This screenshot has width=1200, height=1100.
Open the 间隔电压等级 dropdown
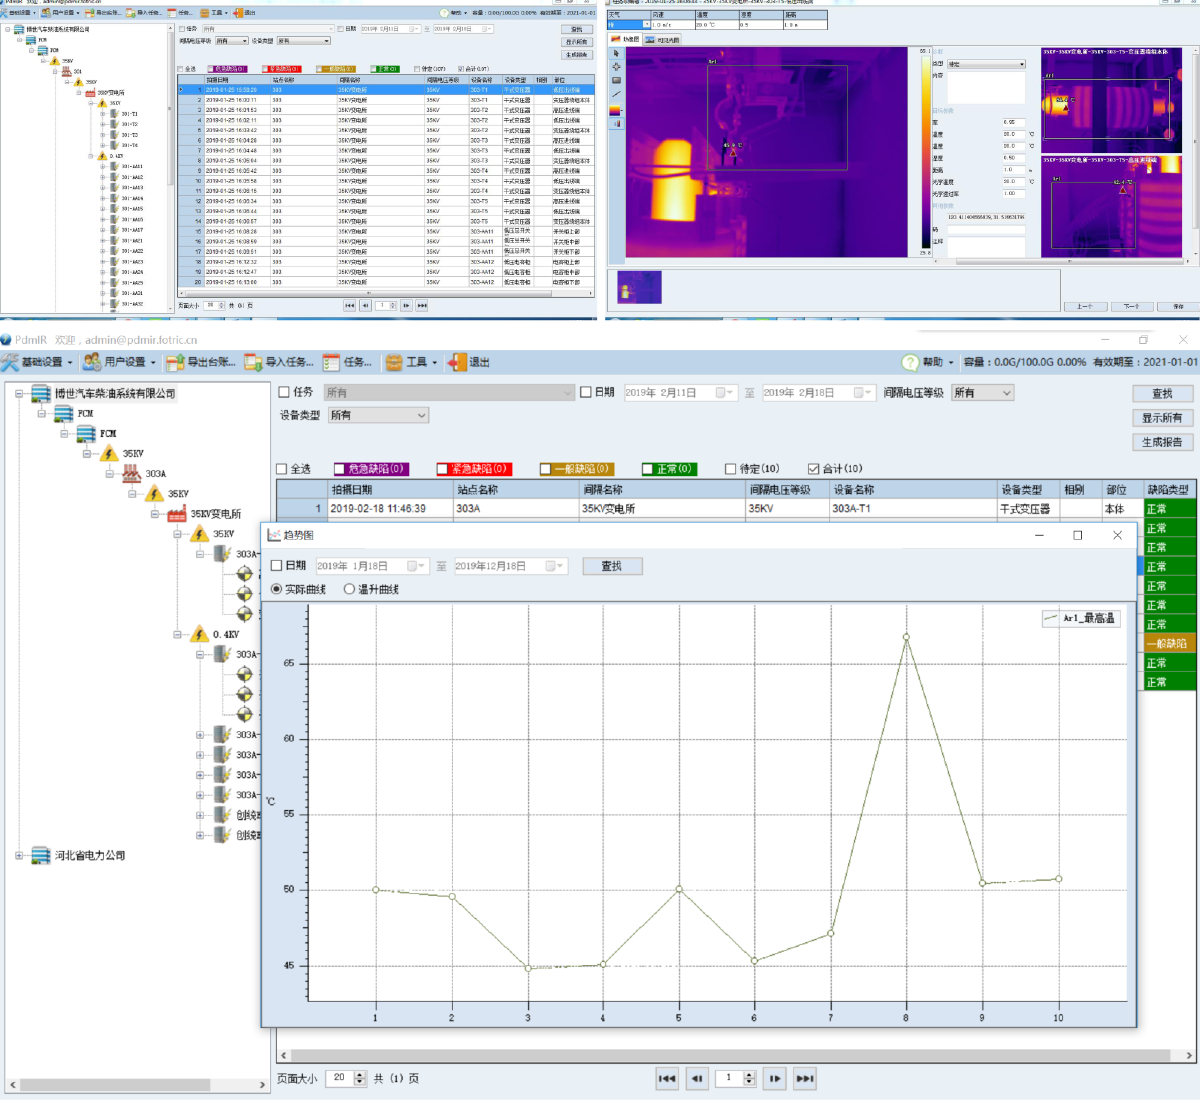[982, 393]
